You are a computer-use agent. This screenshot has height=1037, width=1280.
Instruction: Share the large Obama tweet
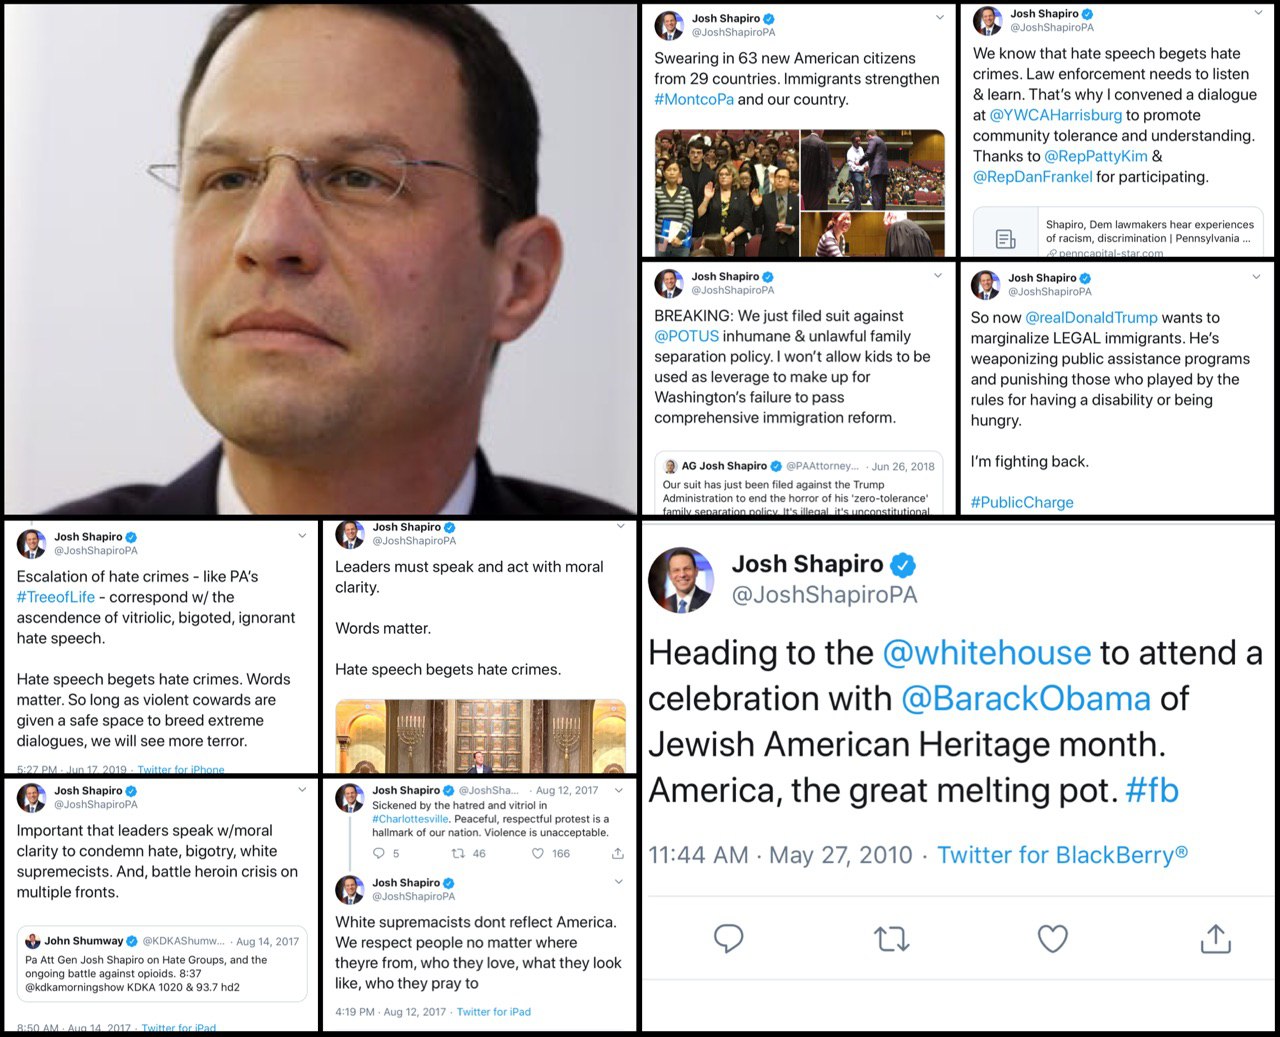tap(1215, 938)
